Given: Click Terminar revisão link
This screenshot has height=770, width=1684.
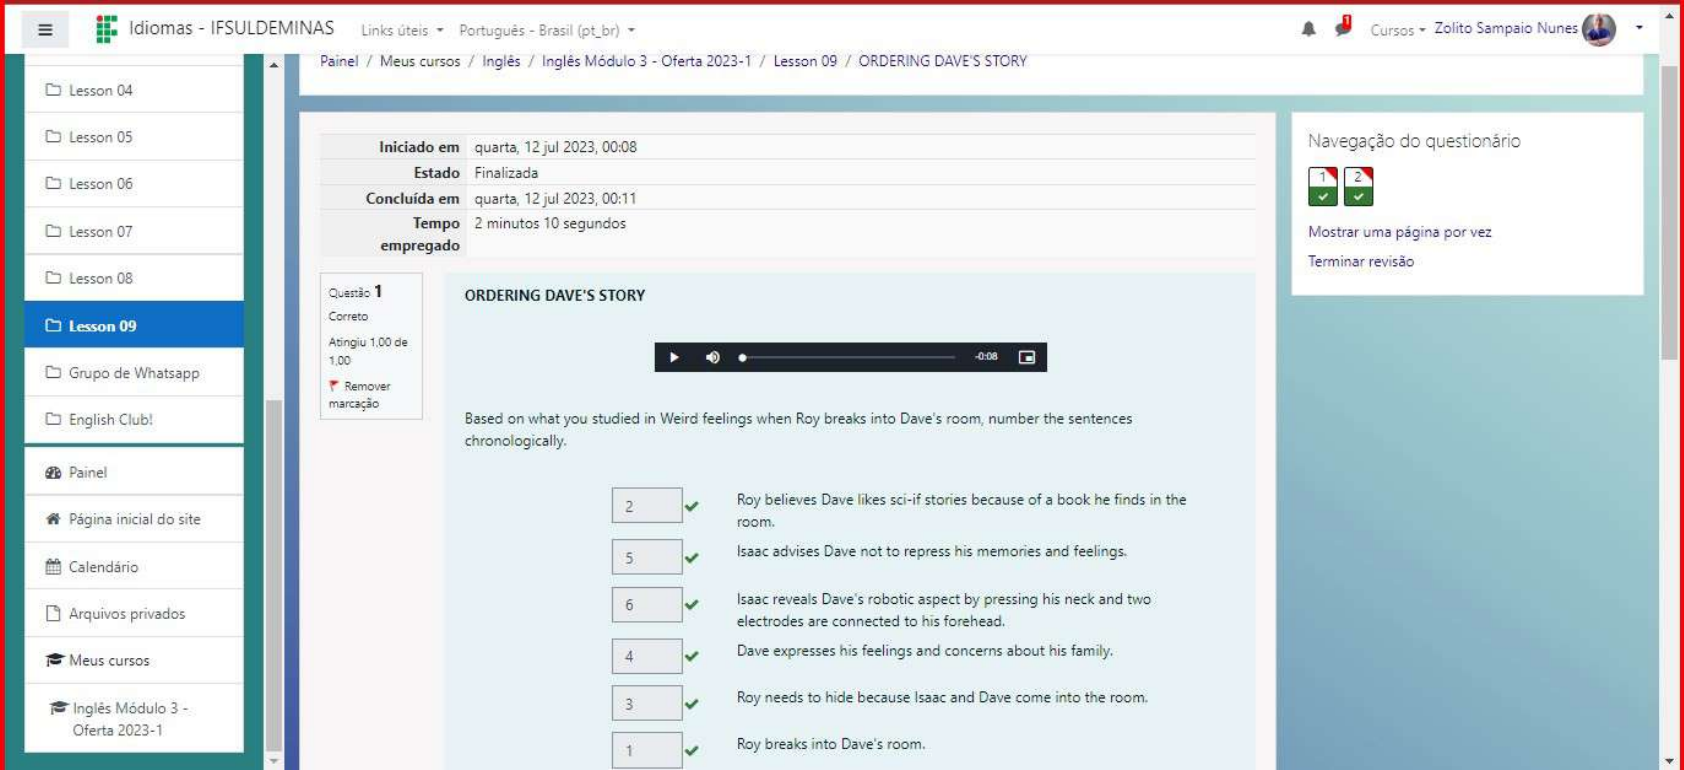Looking at the screenshot, I should coord(1360,261).
